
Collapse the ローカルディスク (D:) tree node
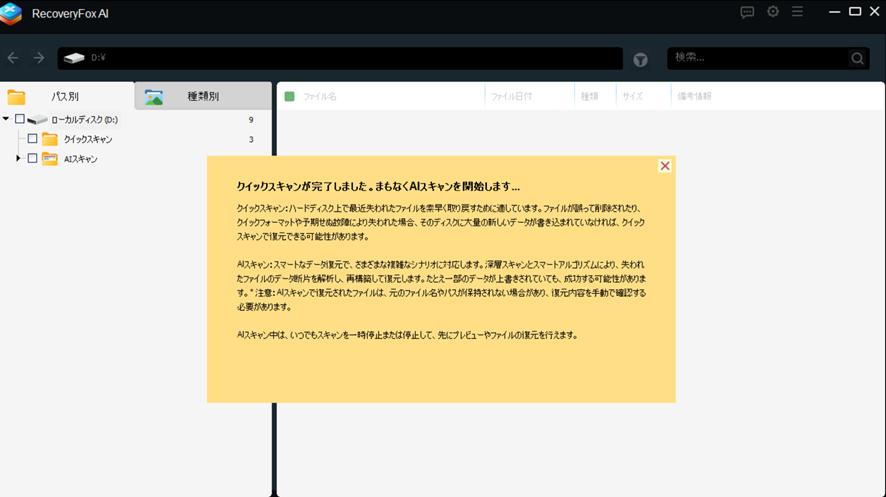pyautogui.click(x=6, y=119)
